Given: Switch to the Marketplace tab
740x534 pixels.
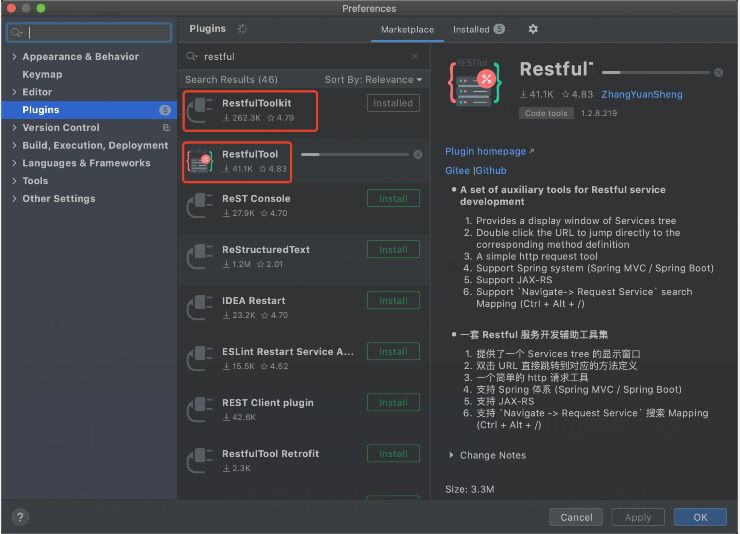Looking at the screenshot, I should coord(407,30).
